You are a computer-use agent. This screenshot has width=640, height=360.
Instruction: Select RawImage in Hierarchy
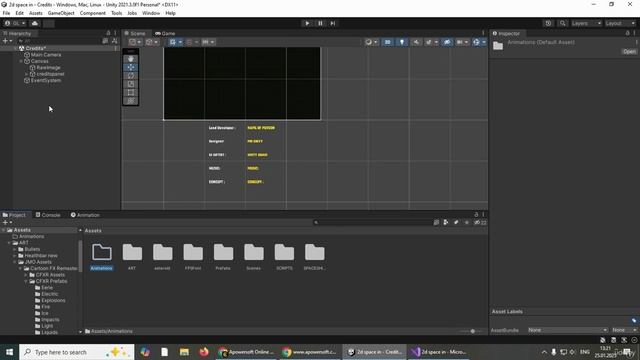[48, 68]
